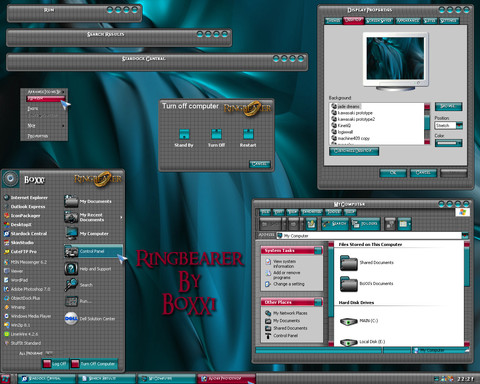Open the Settings tab in Display Properties
Screen dimensions: 480x384
[x=449, y=21]
